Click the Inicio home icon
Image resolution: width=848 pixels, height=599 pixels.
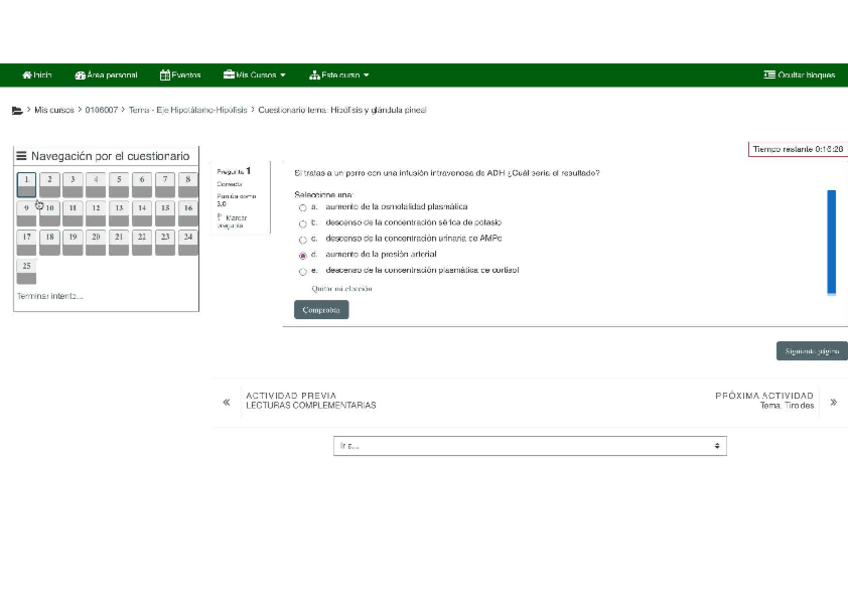28,75
